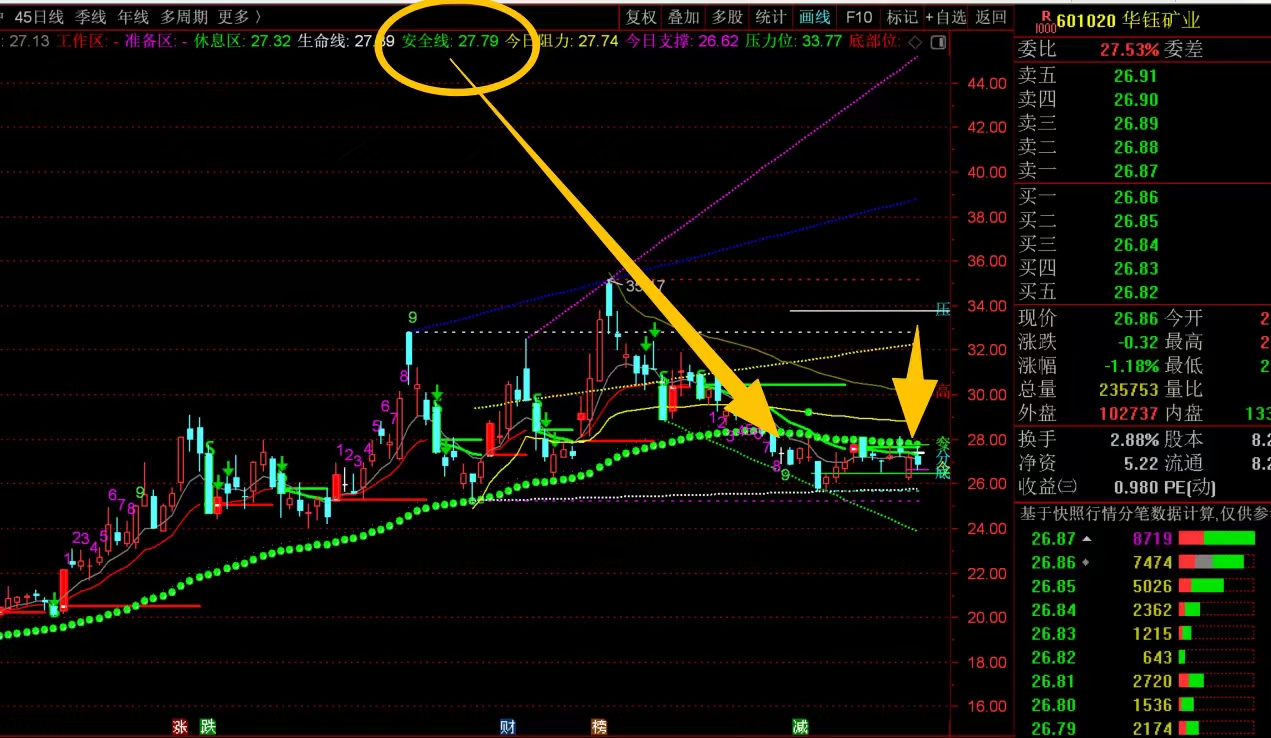Click the volume bar on the 8719 row
The image size is (1271, 738).
1216,539
